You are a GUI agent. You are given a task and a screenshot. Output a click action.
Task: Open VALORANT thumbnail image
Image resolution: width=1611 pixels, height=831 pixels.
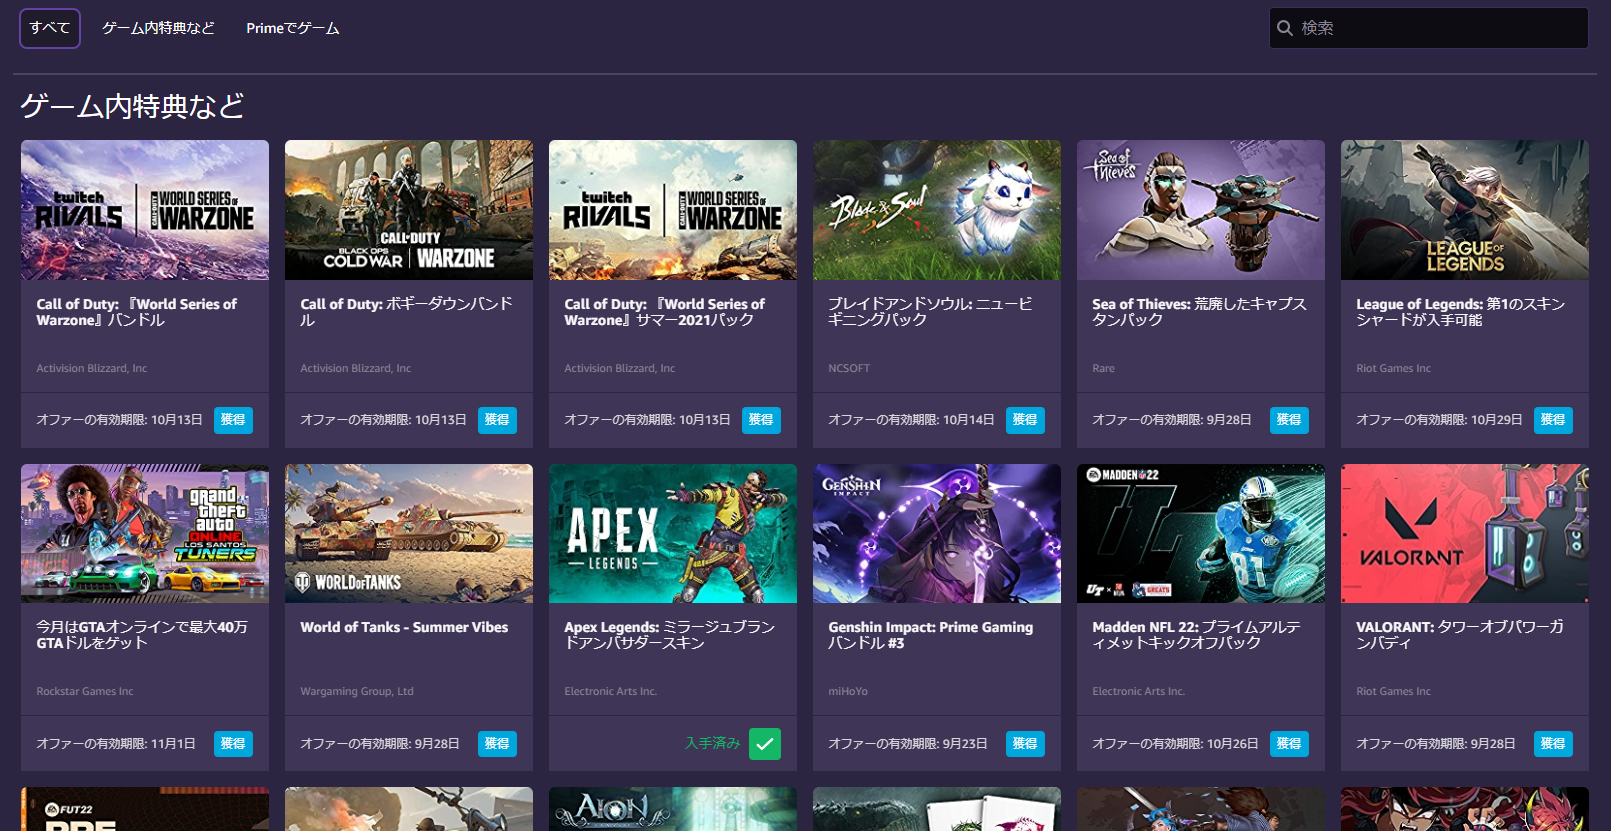(x=1465, y=534)
